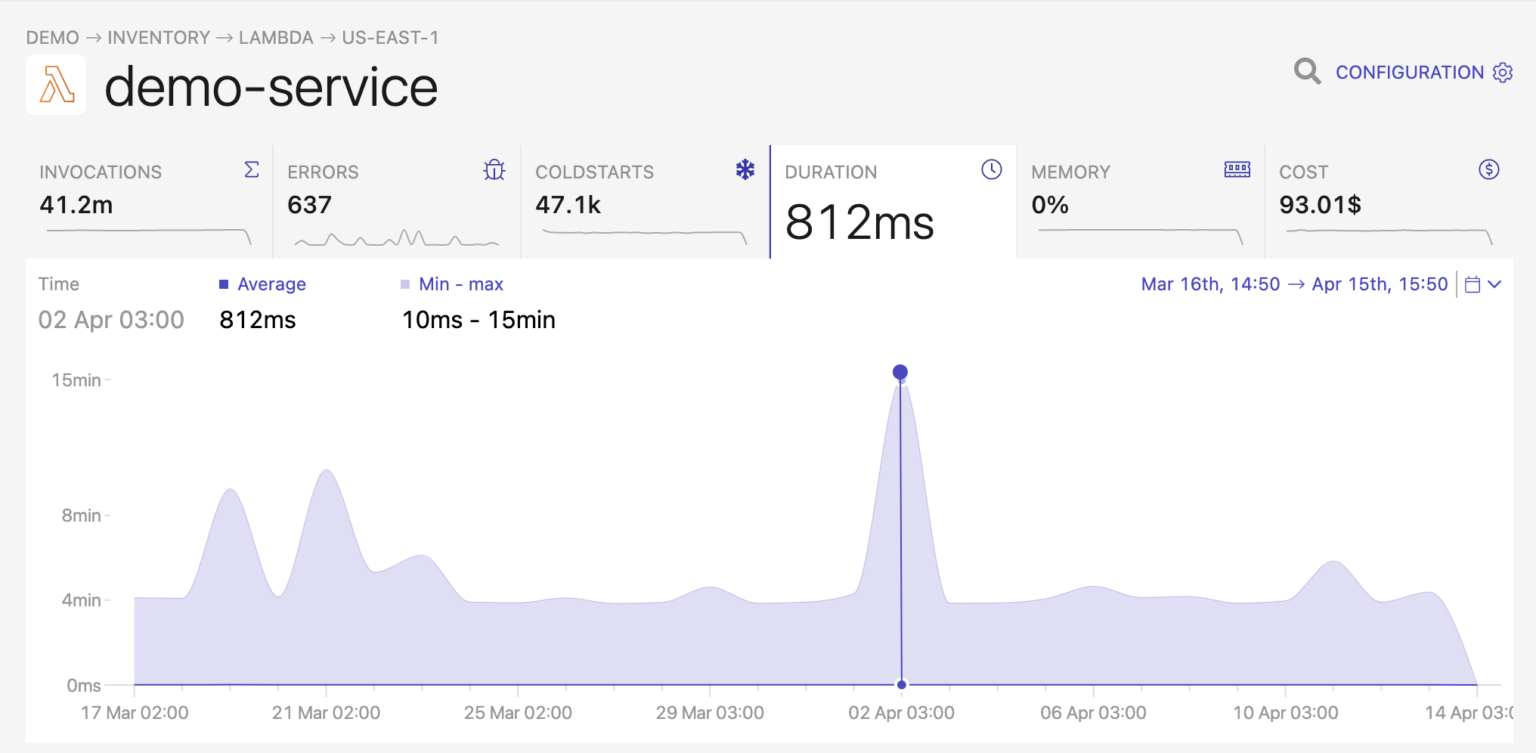
Task: Click the dollar icon on the COST card
Action: (1488, 170)
